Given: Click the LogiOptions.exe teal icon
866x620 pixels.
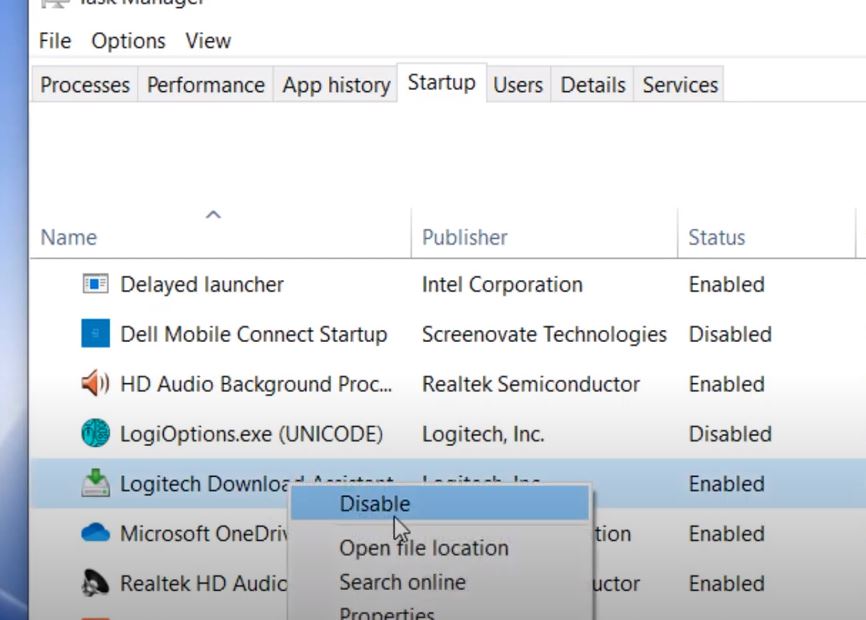Looking at the screenshot, I should [96, 433].
